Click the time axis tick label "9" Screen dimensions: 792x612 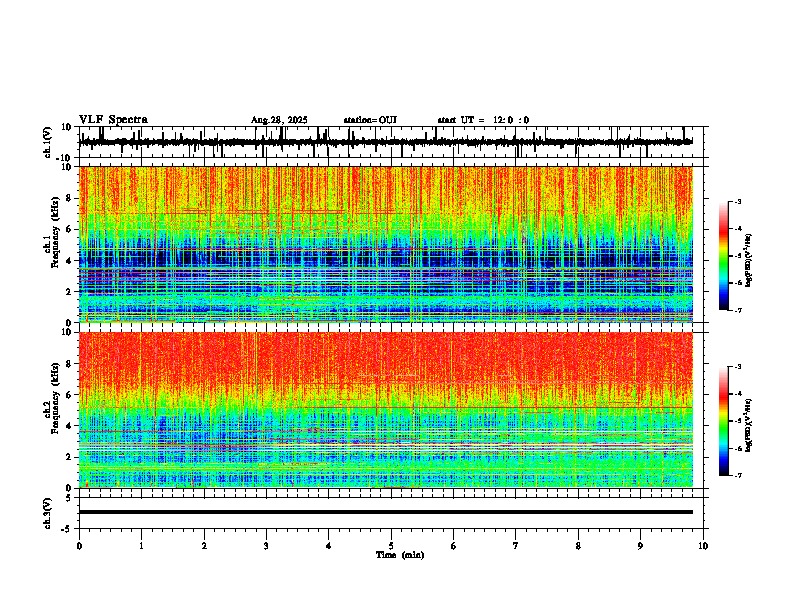pos(640,546)
